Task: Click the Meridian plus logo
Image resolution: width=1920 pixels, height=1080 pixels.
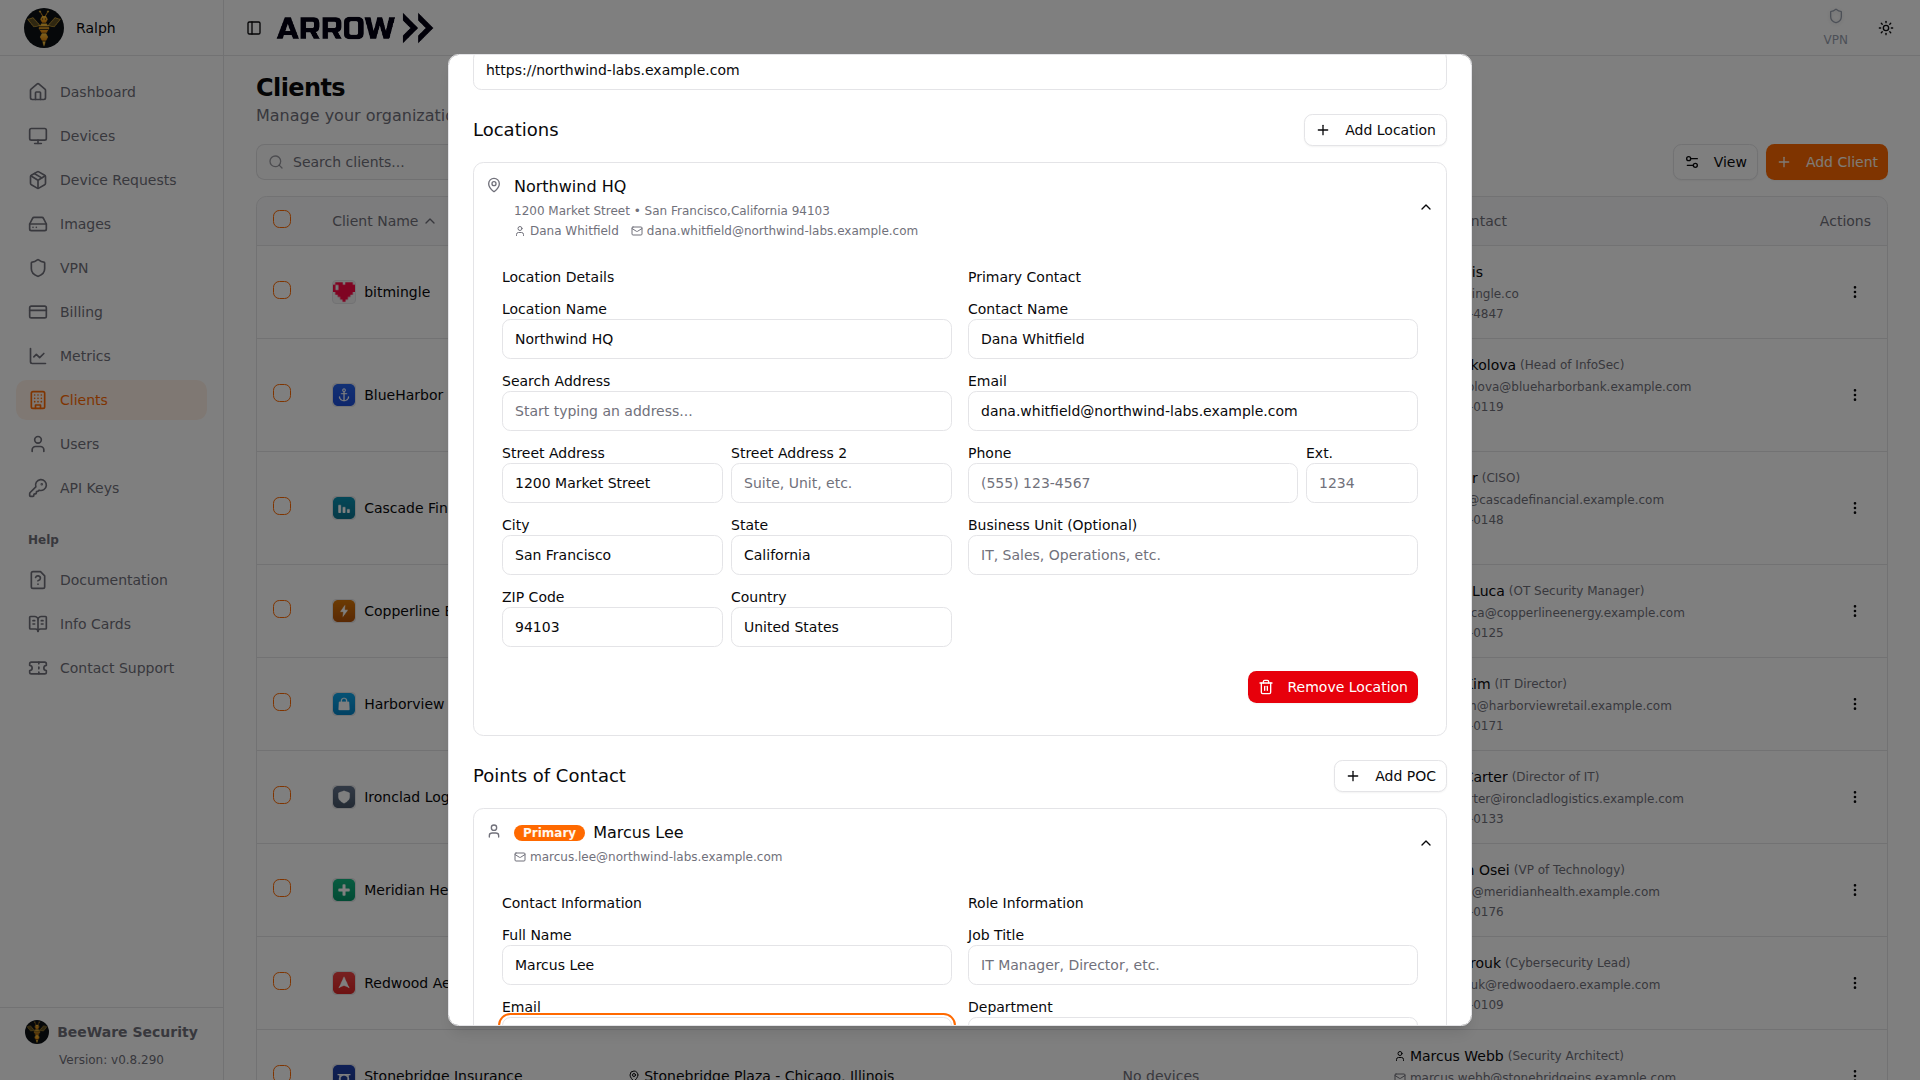Action: 344,890
